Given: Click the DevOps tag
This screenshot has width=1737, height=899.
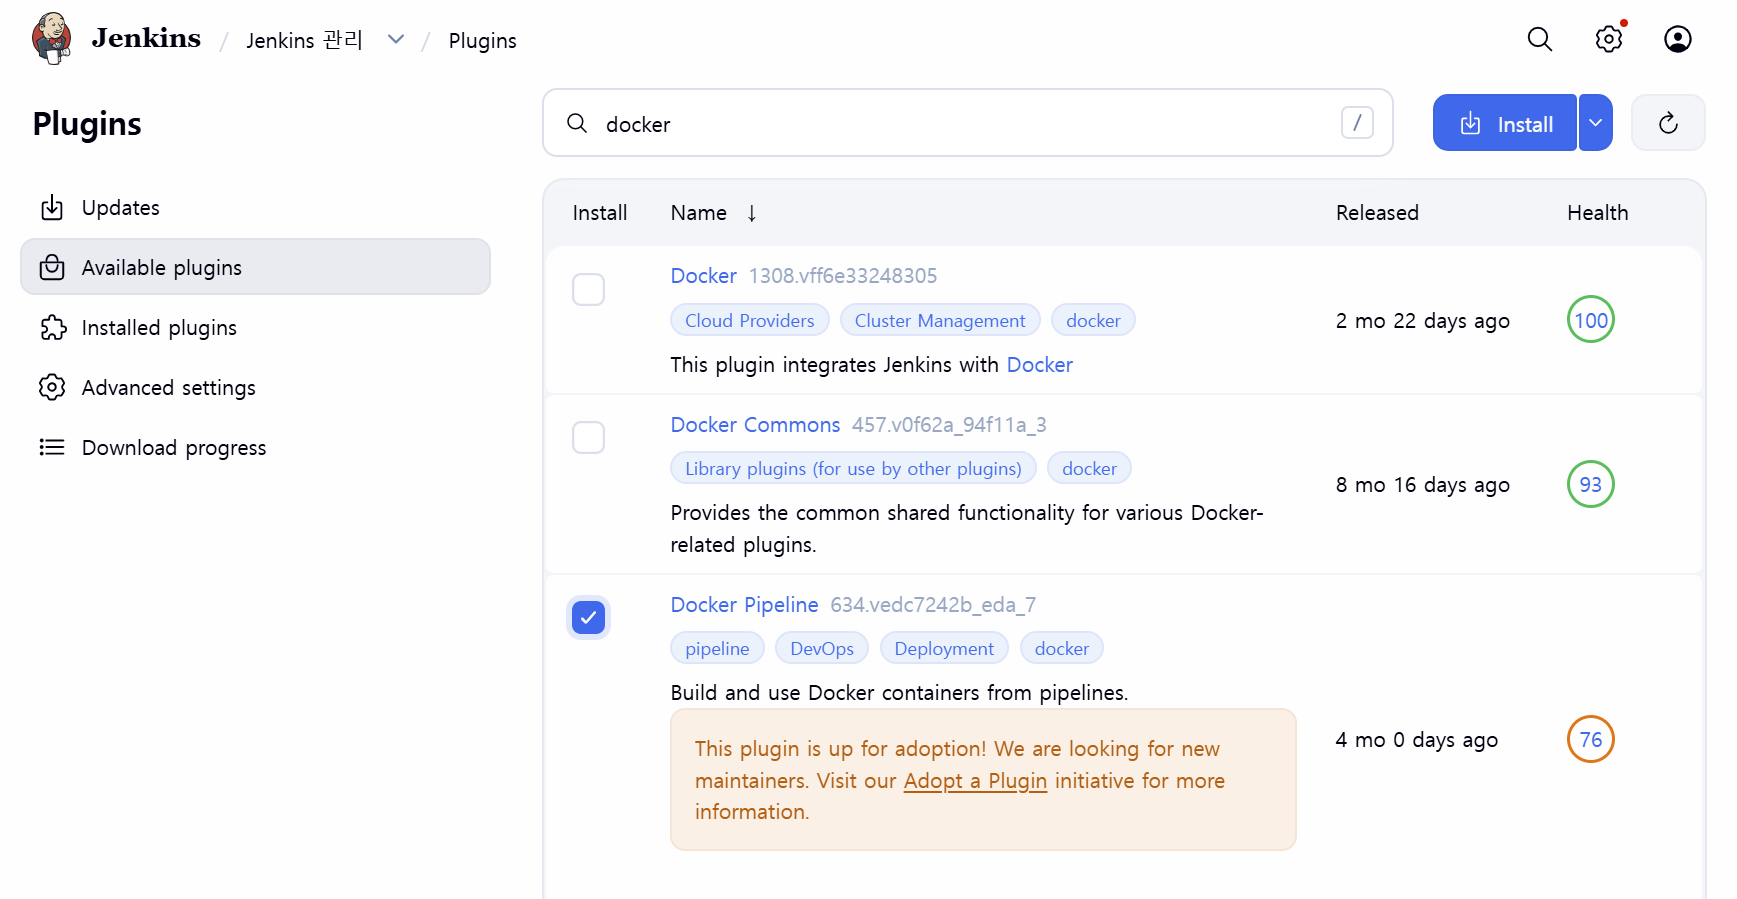Looking at the screenshot, I should point(822,648).
